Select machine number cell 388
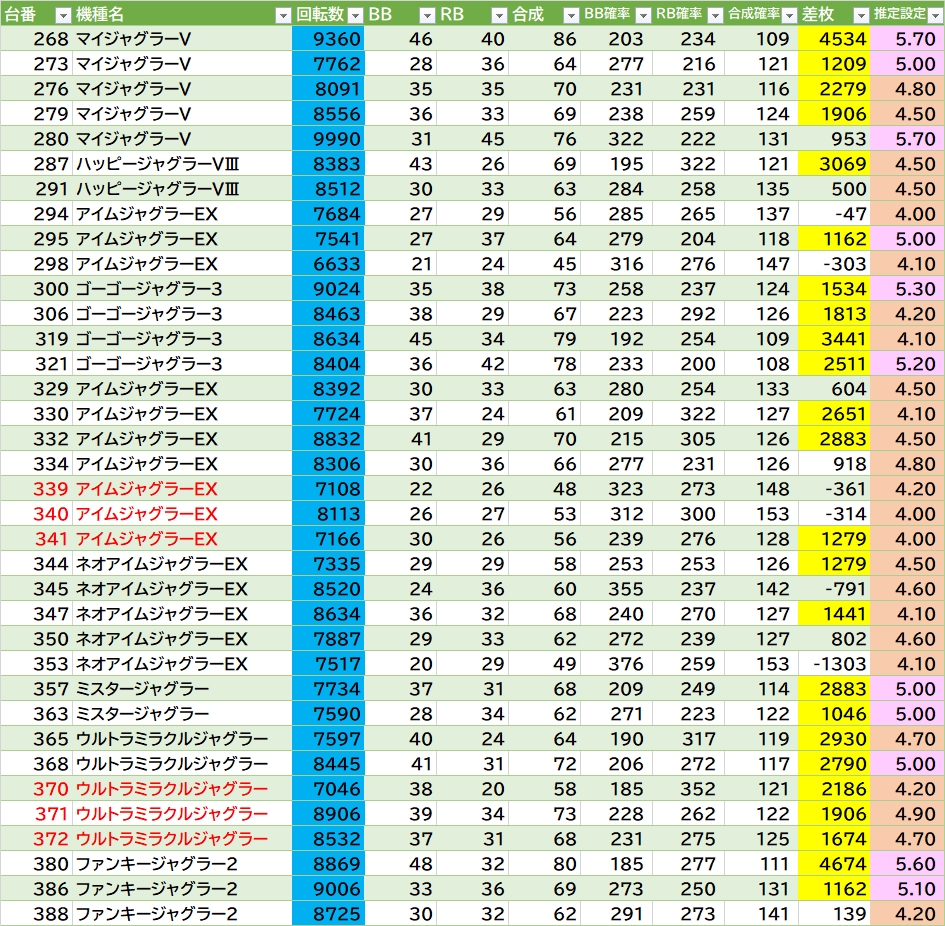Image resolution: width=945 pixels, height=926 pixels. [x=36, y=914]
